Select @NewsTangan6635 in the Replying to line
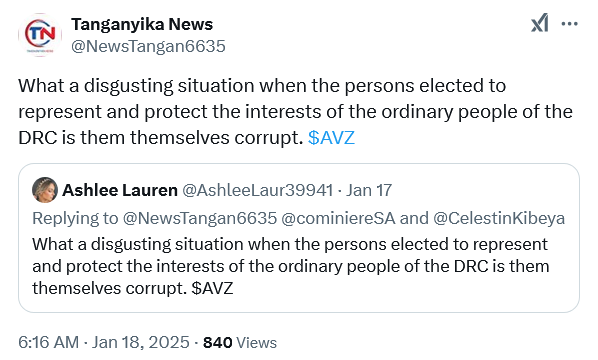Image resolution: width=598 pixels, height=360 pixels. click(x=199, y=218)
